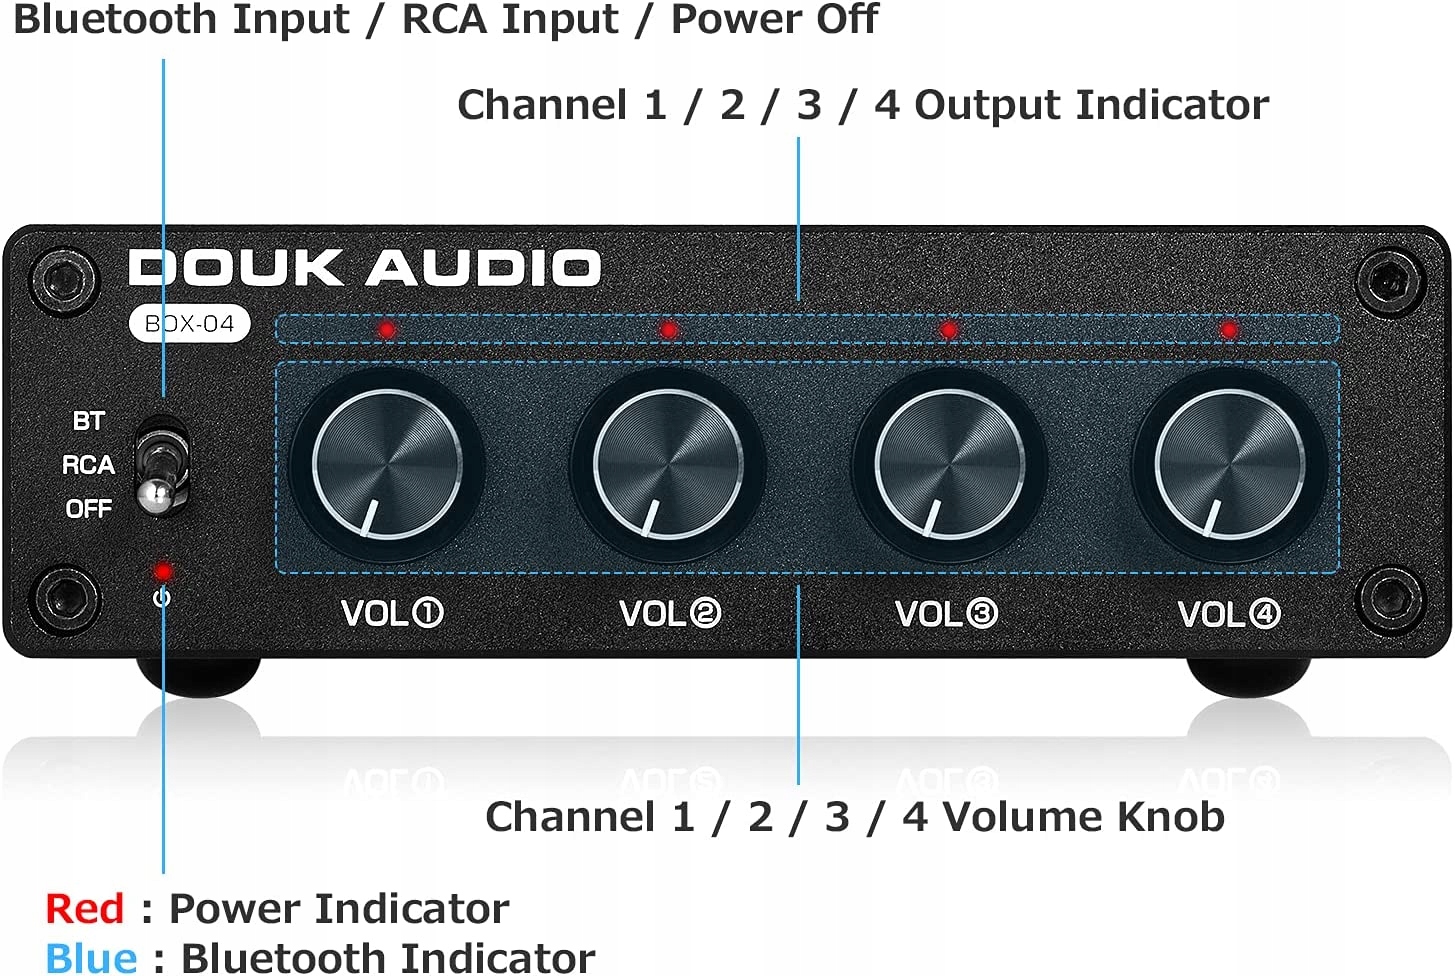The height and width of the screenshot is (976, 1455).
Task: Click the channel 4 red output indicator
Action: (1229, 329)
